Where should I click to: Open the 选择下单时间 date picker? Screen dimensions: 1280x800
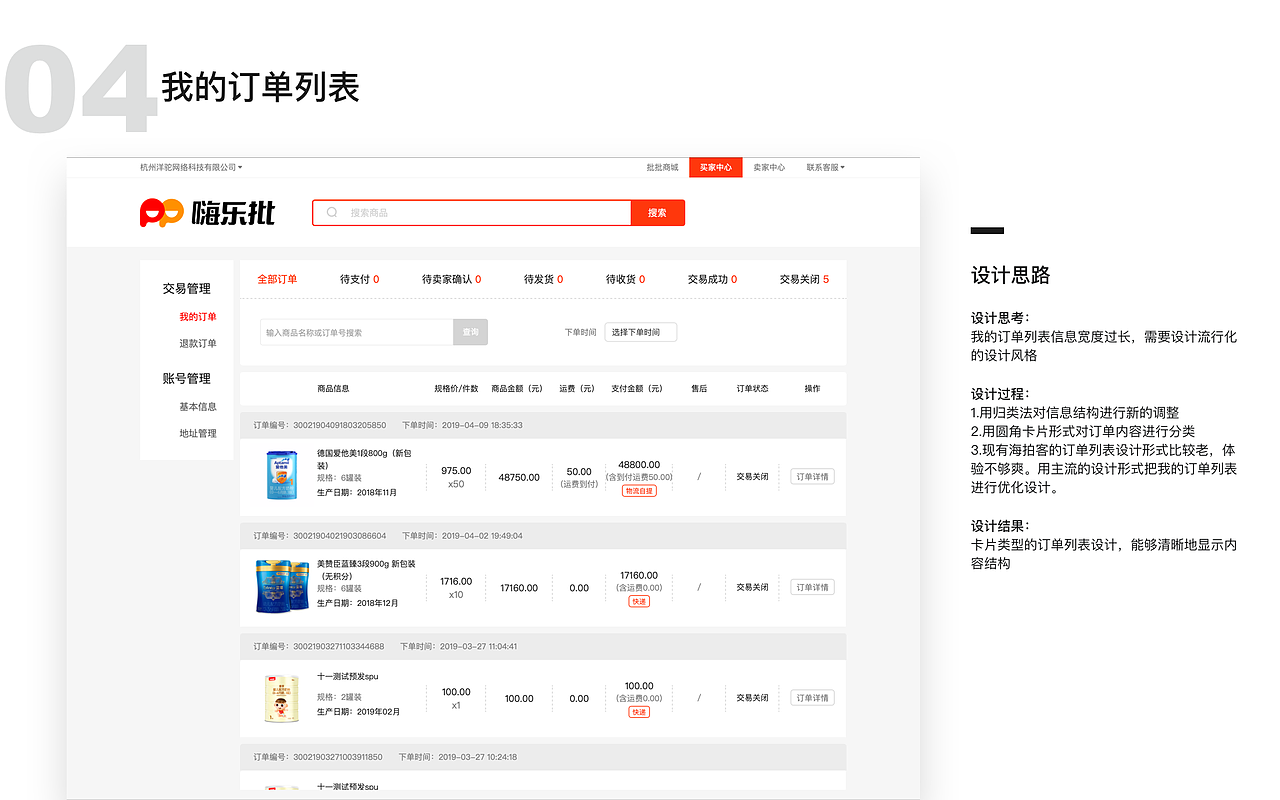click(x=637, y=331)
